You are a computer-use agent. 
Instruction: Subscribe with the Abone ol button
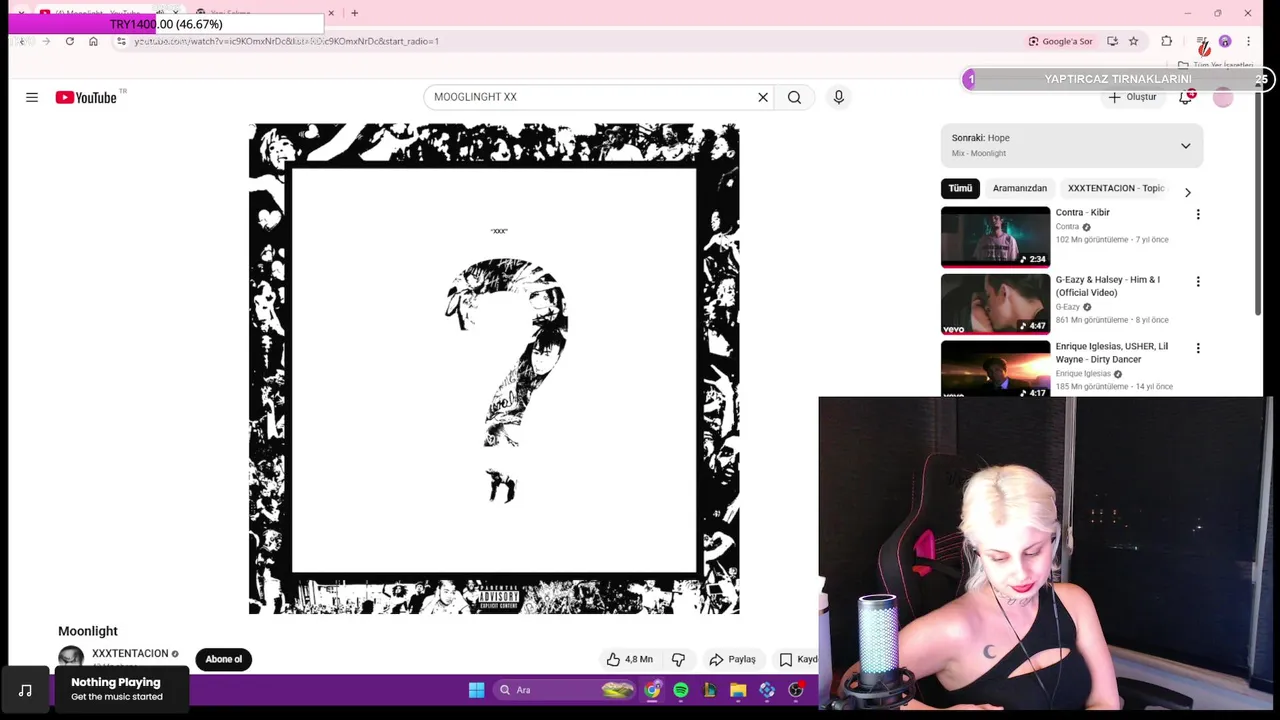tap(224, 659)
